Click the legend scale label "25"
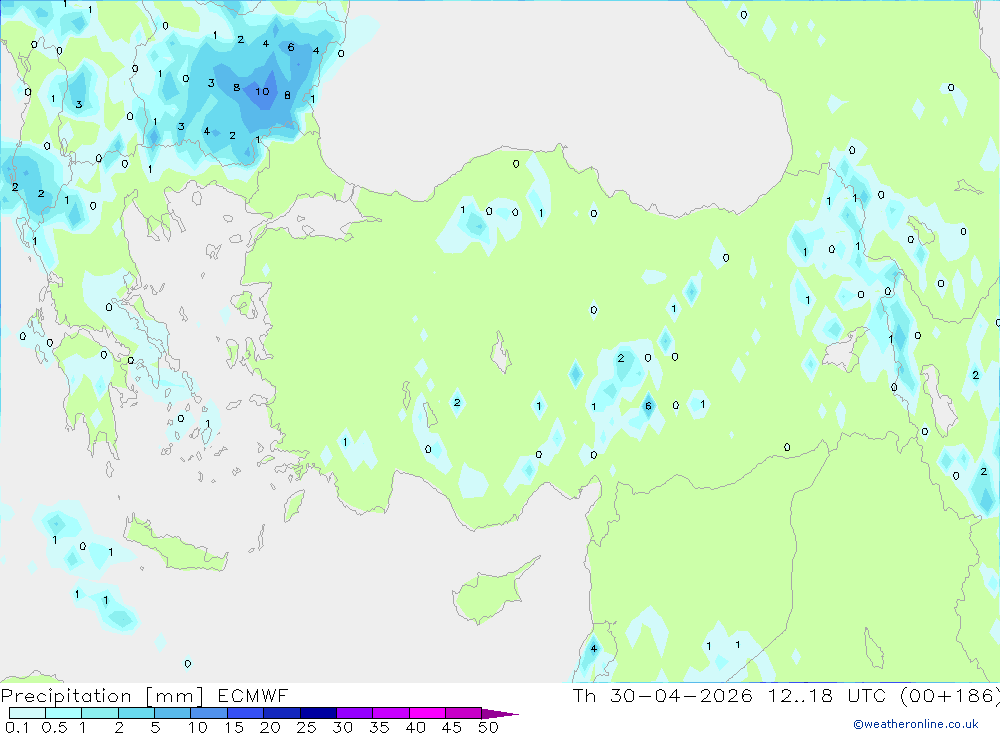The image size is (1000, 733). [306, 727]
